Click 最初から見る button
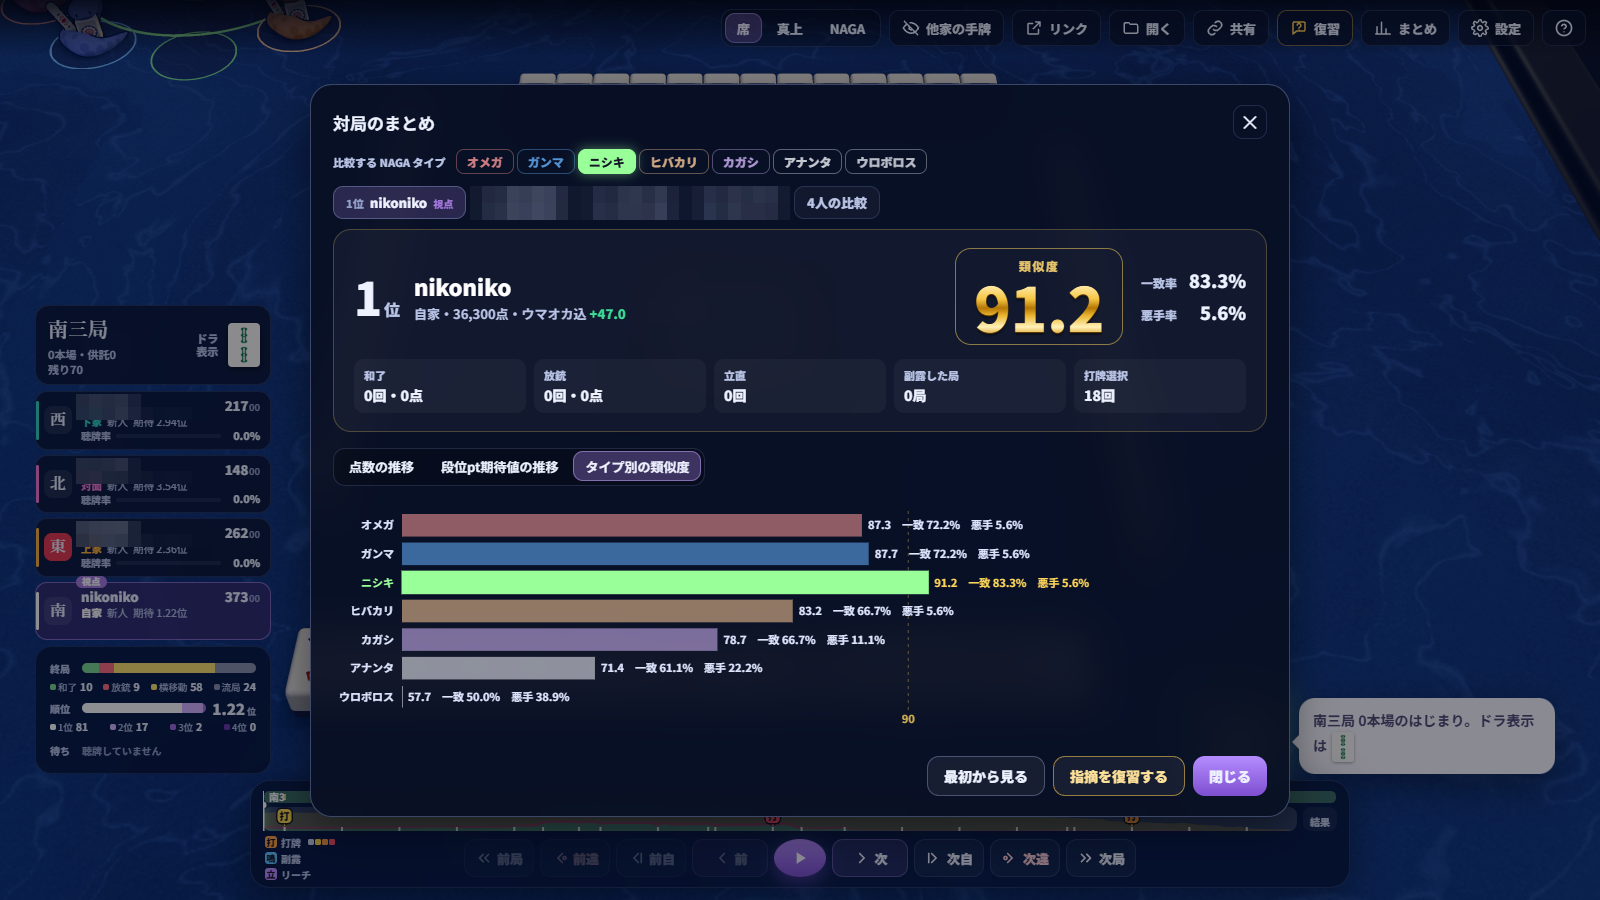Screen dimensions: 1600x900 [x=986, y=776]
